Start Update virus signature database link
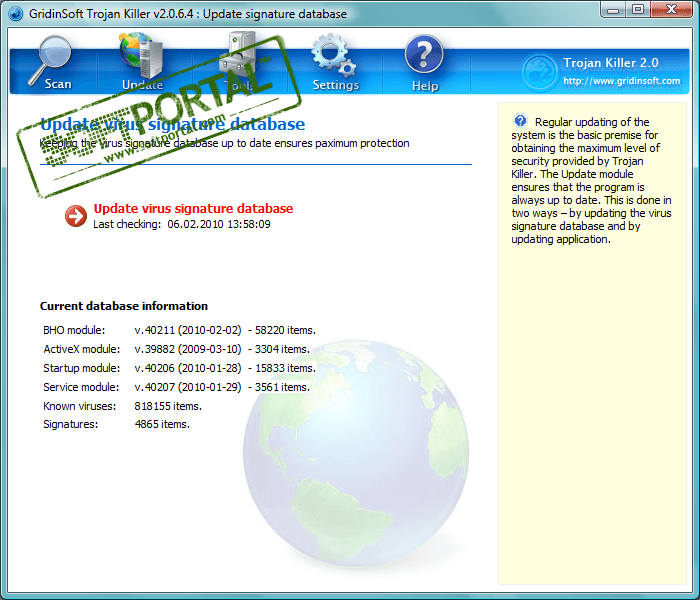Viewport: 700px width, 600px height. pos(193,208)
